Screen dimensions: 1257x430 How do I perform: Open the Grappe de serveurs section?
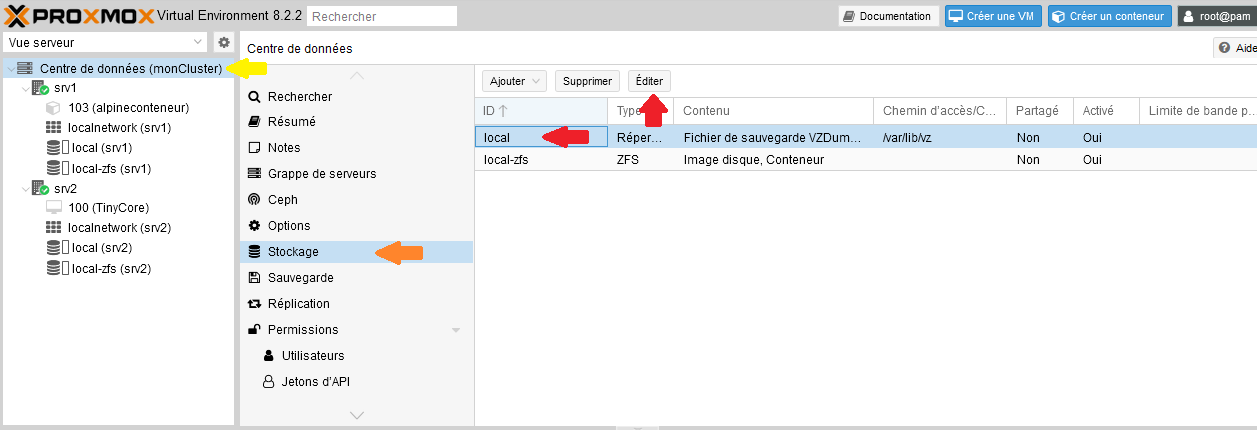[321, 174]
